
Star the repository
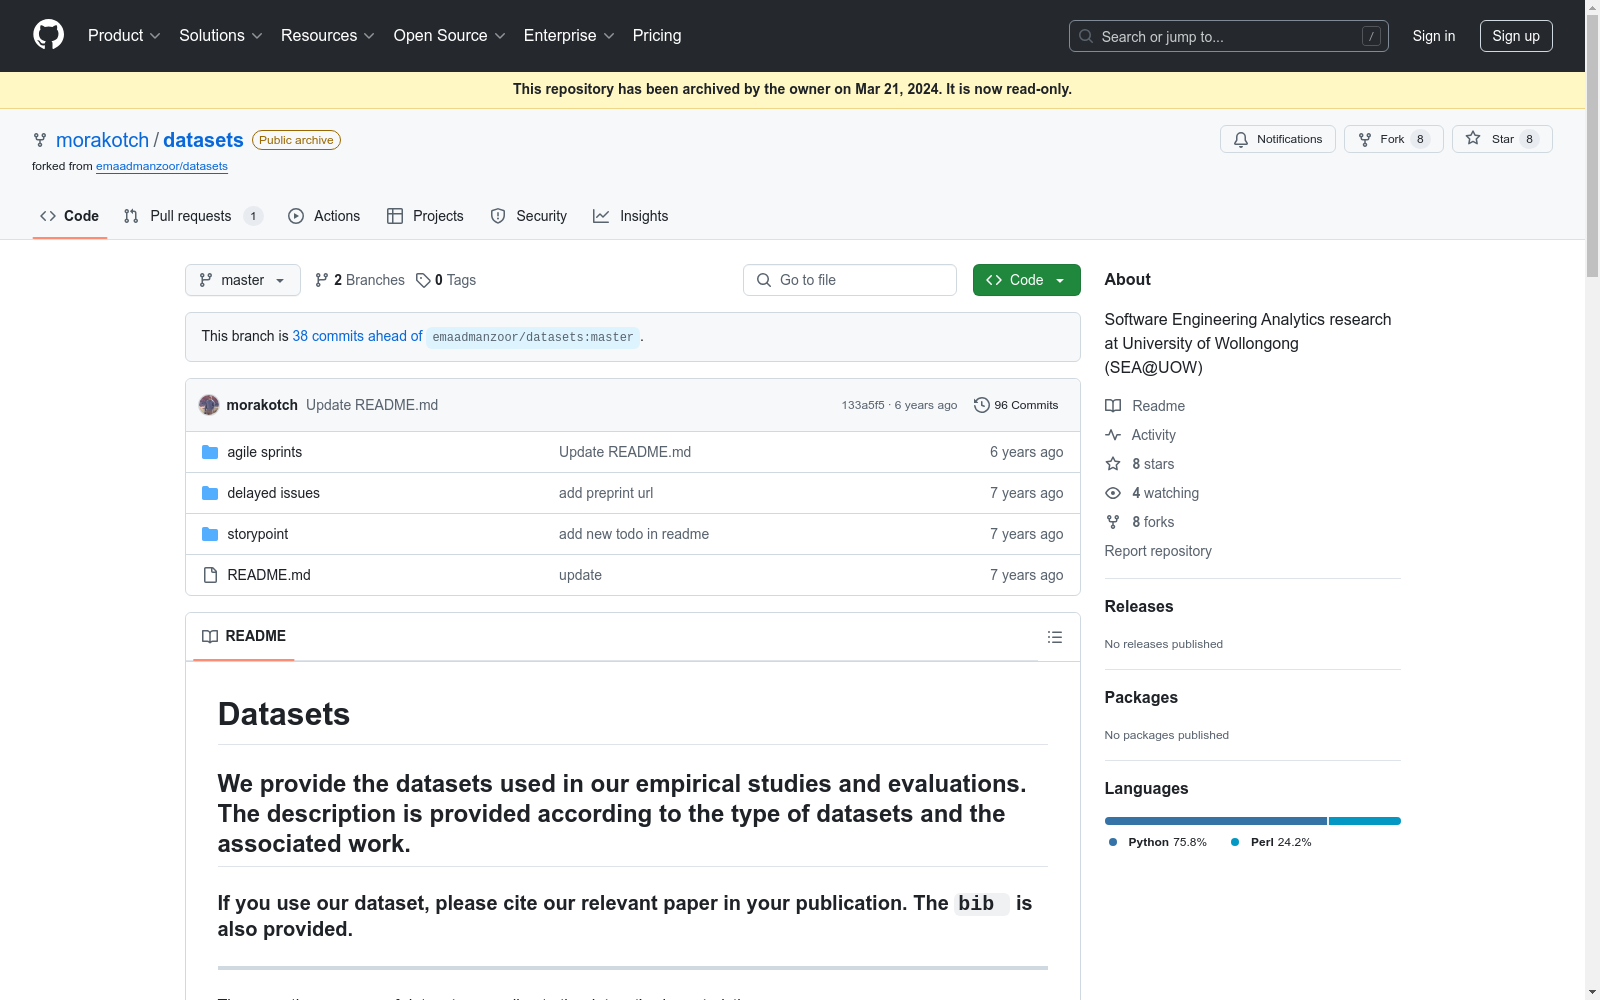1502,139
